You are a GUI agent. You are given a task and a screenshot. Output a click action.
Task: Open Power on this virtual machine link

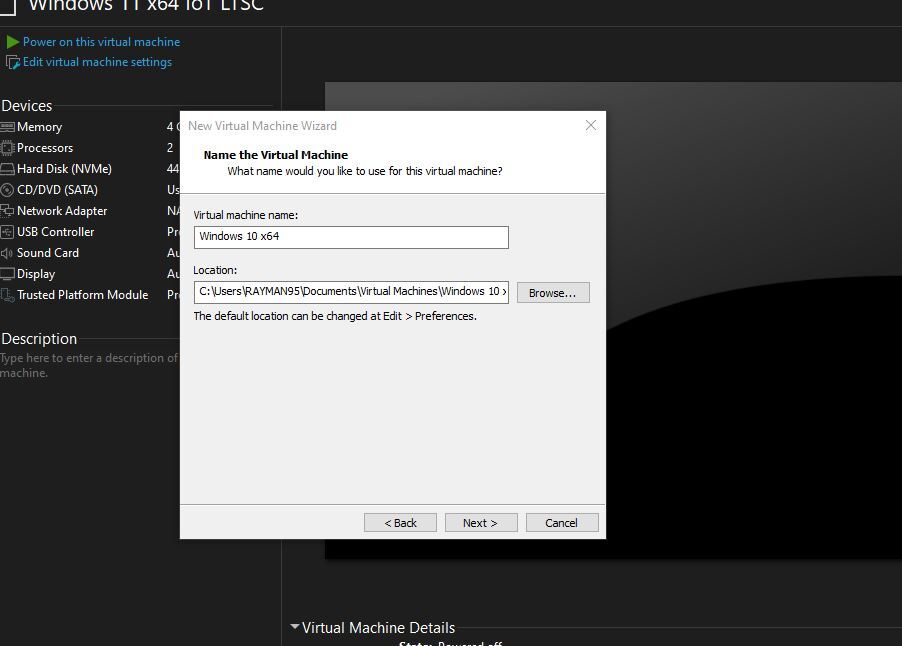tap(101, 42)
